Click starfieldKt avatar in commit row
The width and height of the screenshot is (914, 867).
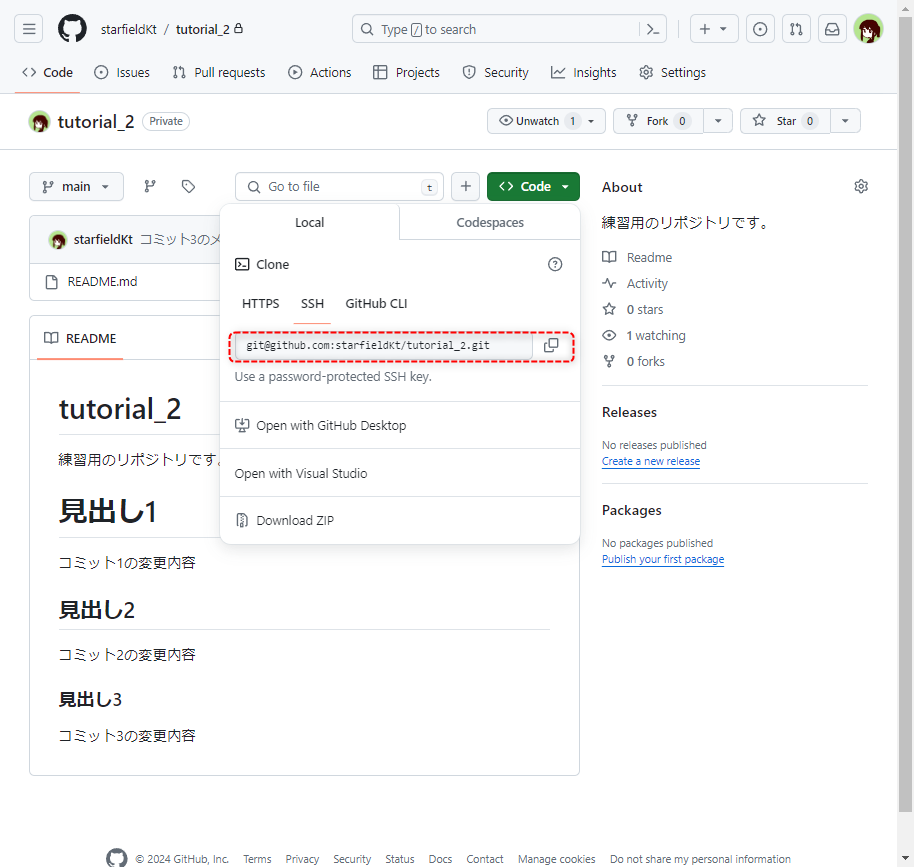point(58,240)
